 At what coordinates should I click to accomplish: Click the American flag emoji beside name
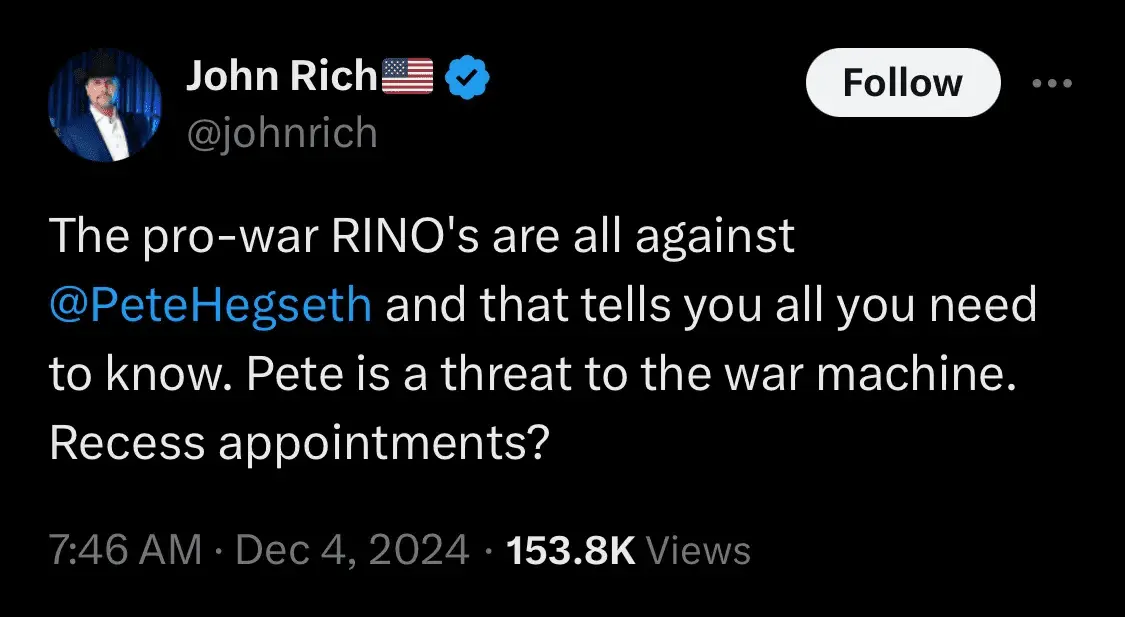408,77
